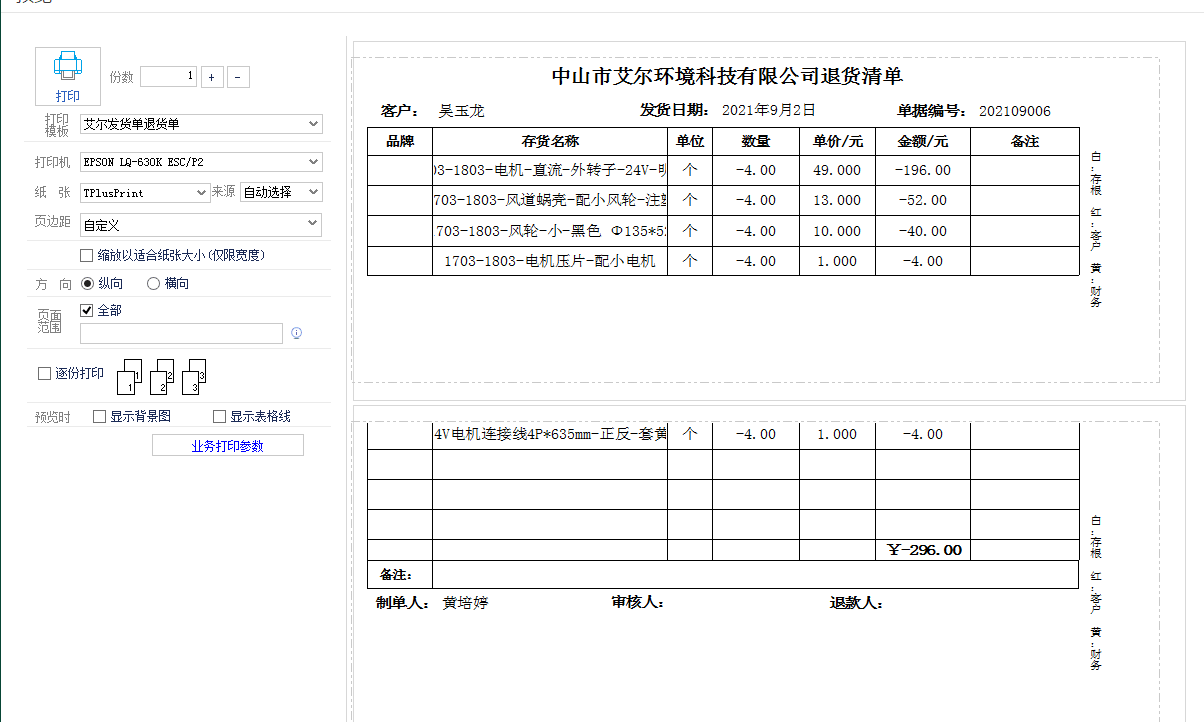Select the 纵向 portrait radio button
The height and width of the screenshot is (722, 1204).
click(88, 283)
